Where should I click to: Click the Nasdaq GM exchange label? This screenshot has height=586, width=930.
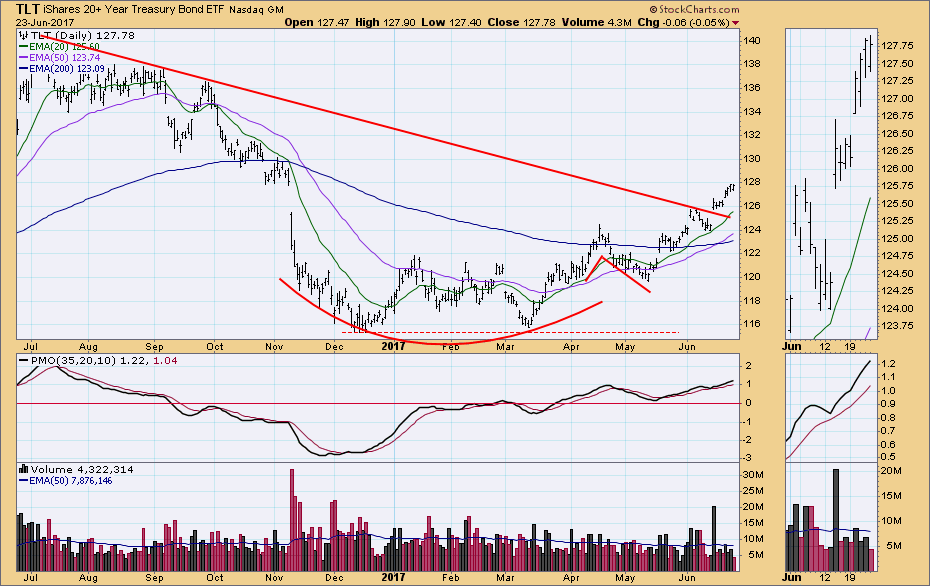pyautogui.click(x=256, y=9)
